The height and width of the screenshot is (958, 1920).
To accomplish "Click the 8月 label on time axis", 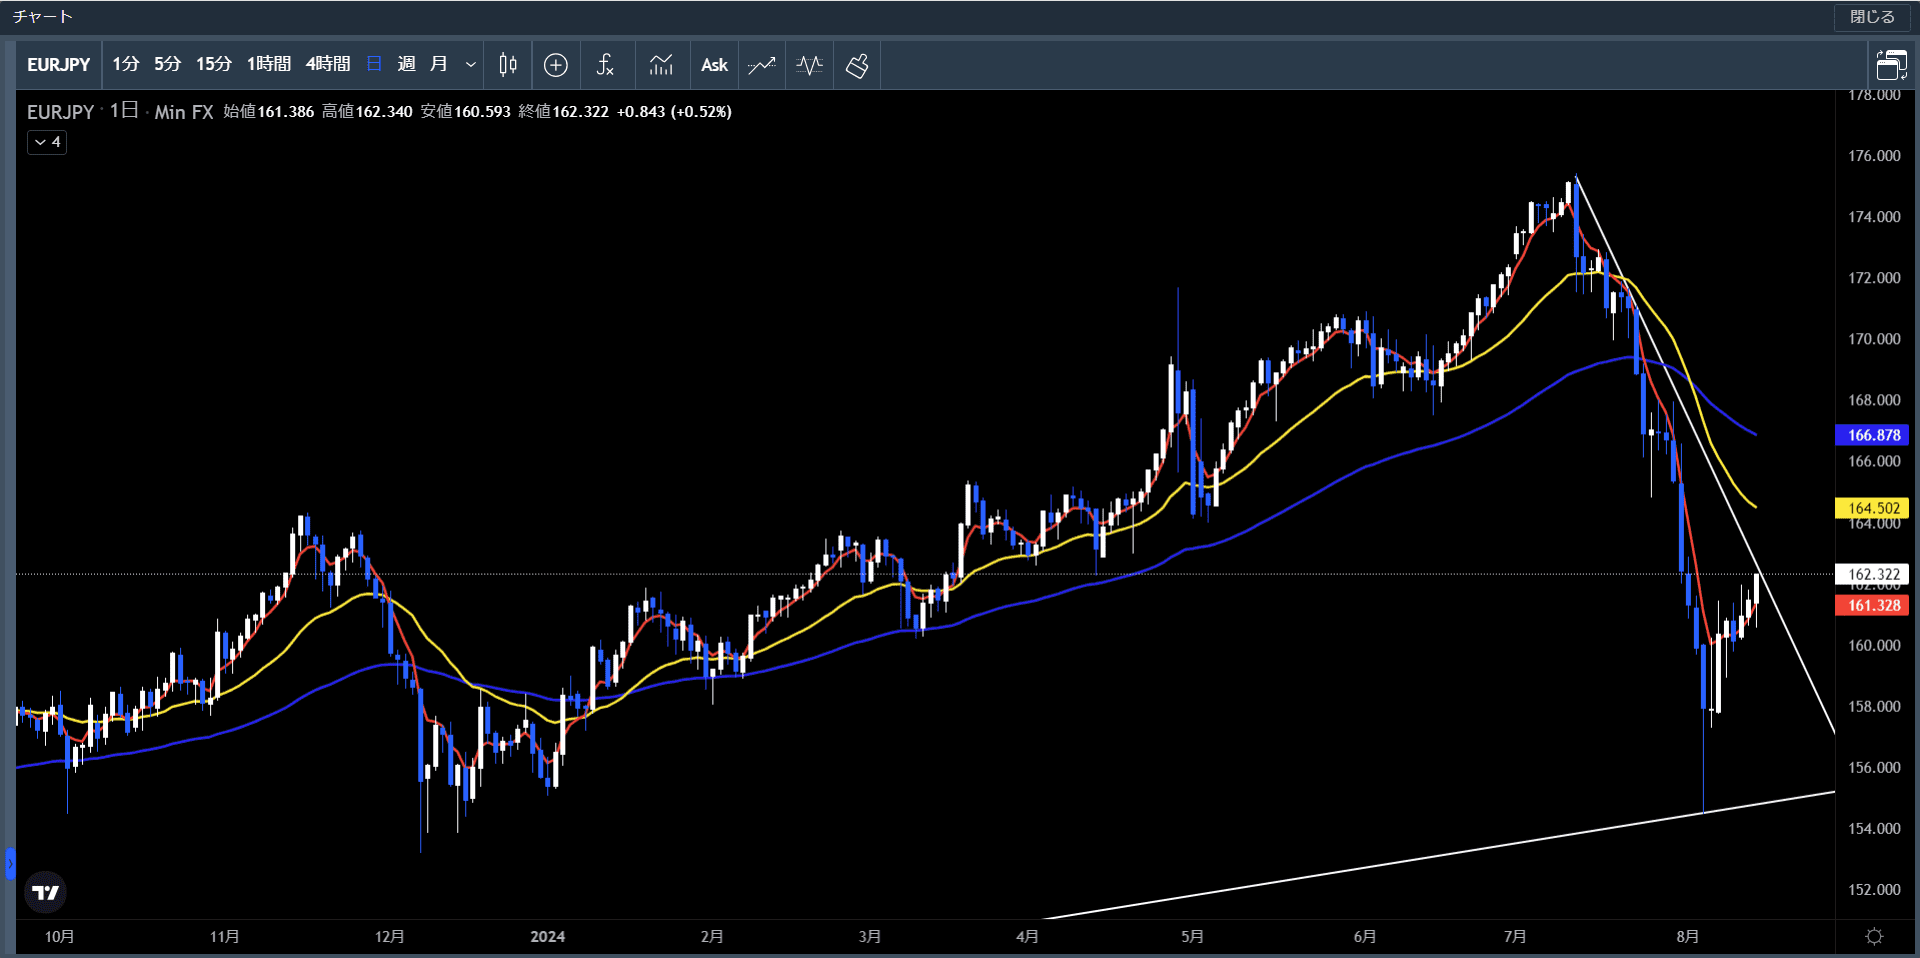I will (x=1688, y=937).
